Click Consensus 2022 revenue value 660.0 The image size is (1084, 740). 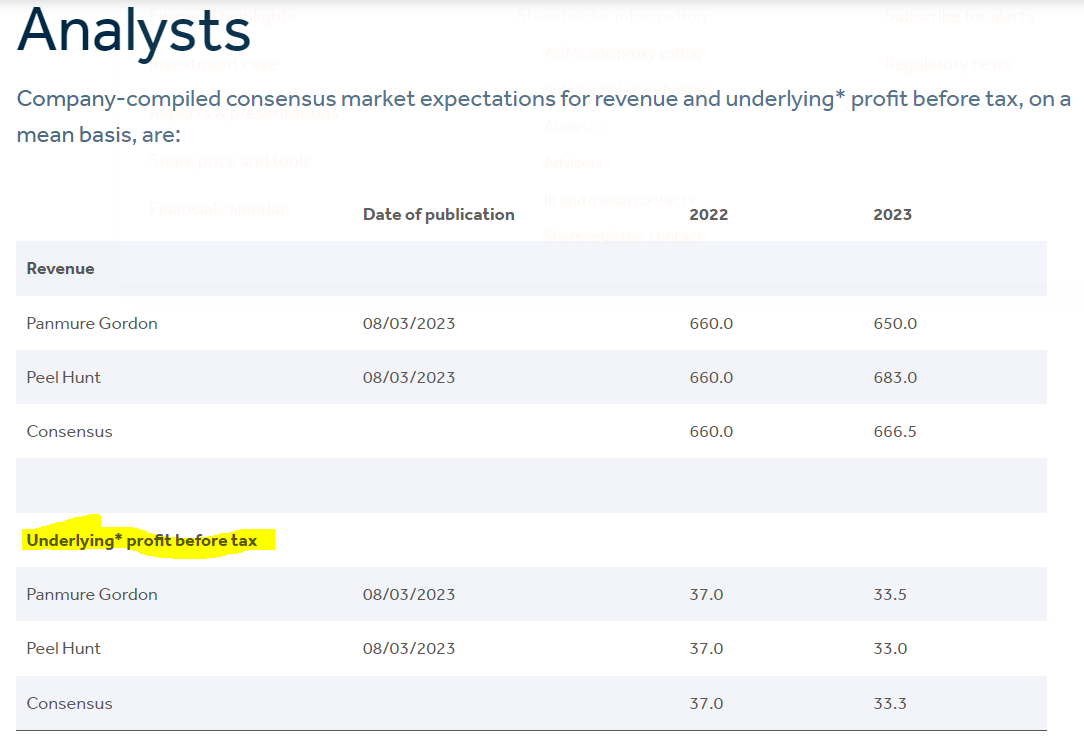tap(711, 432)
